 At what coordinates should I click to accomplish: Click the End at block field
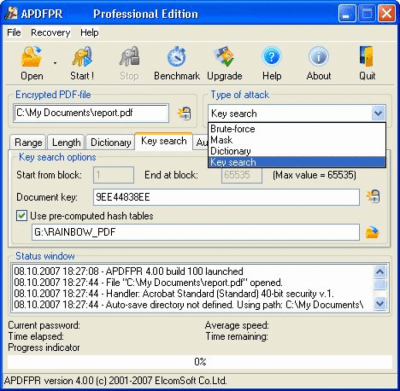click(241, 175)
